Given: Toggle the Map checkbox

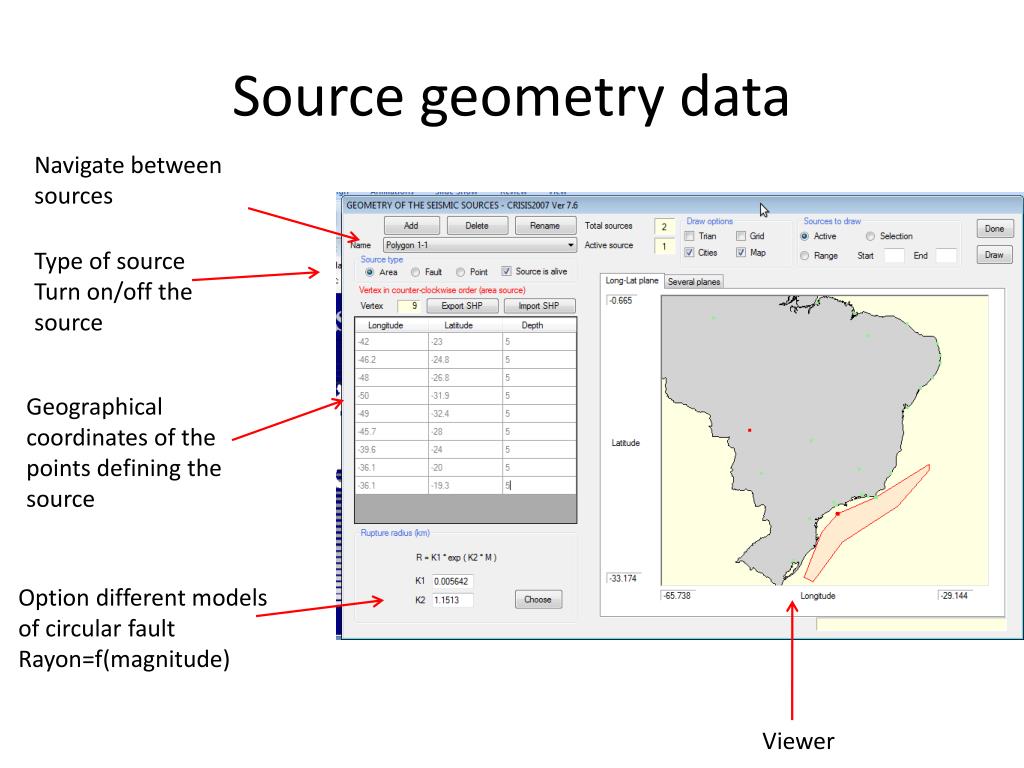Looking at the screenshot, I should pyautogui.click(x=741, y=252).
